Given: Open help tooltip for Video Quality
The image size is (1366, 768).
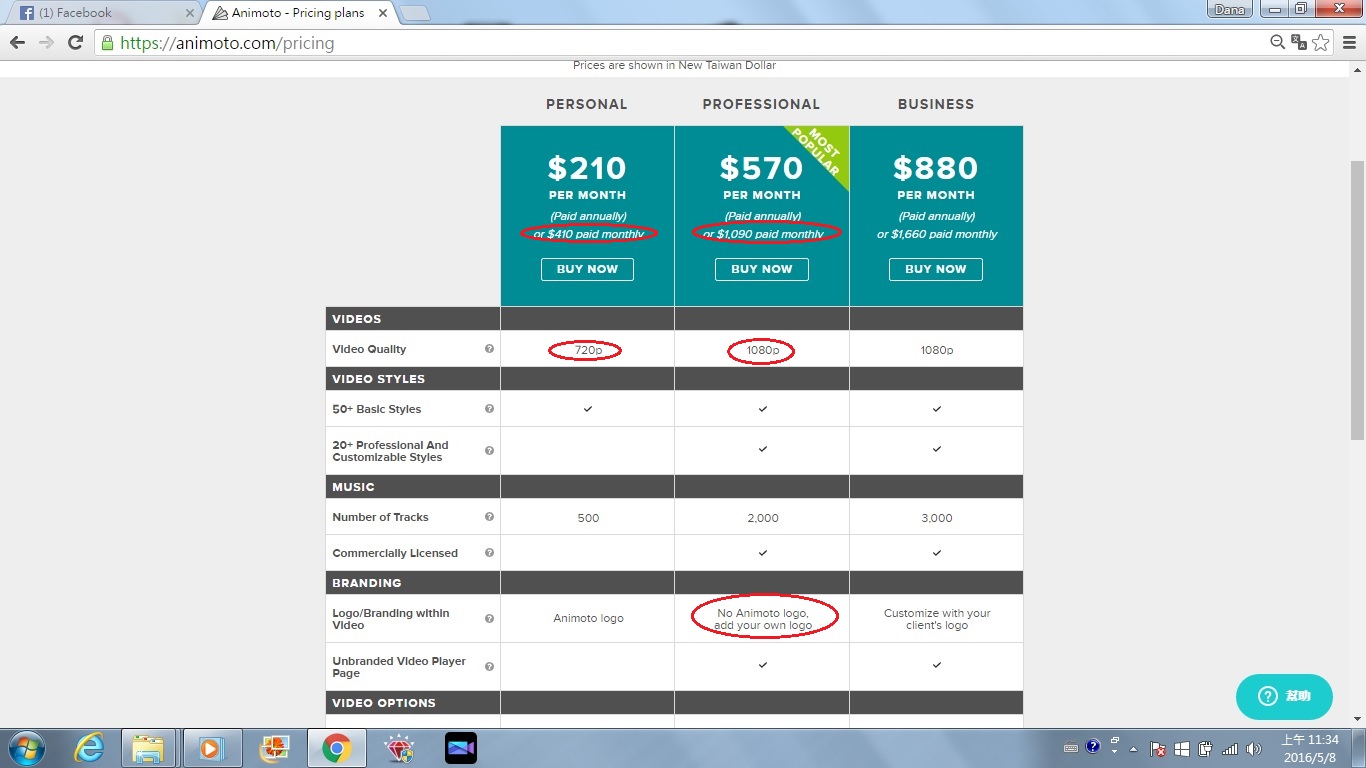Looking at the screenshot, I should click(489, 349).
